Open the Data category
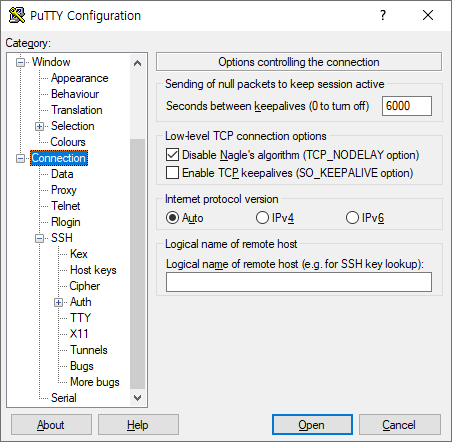452x442 pixels. click(x=62, y=174)
